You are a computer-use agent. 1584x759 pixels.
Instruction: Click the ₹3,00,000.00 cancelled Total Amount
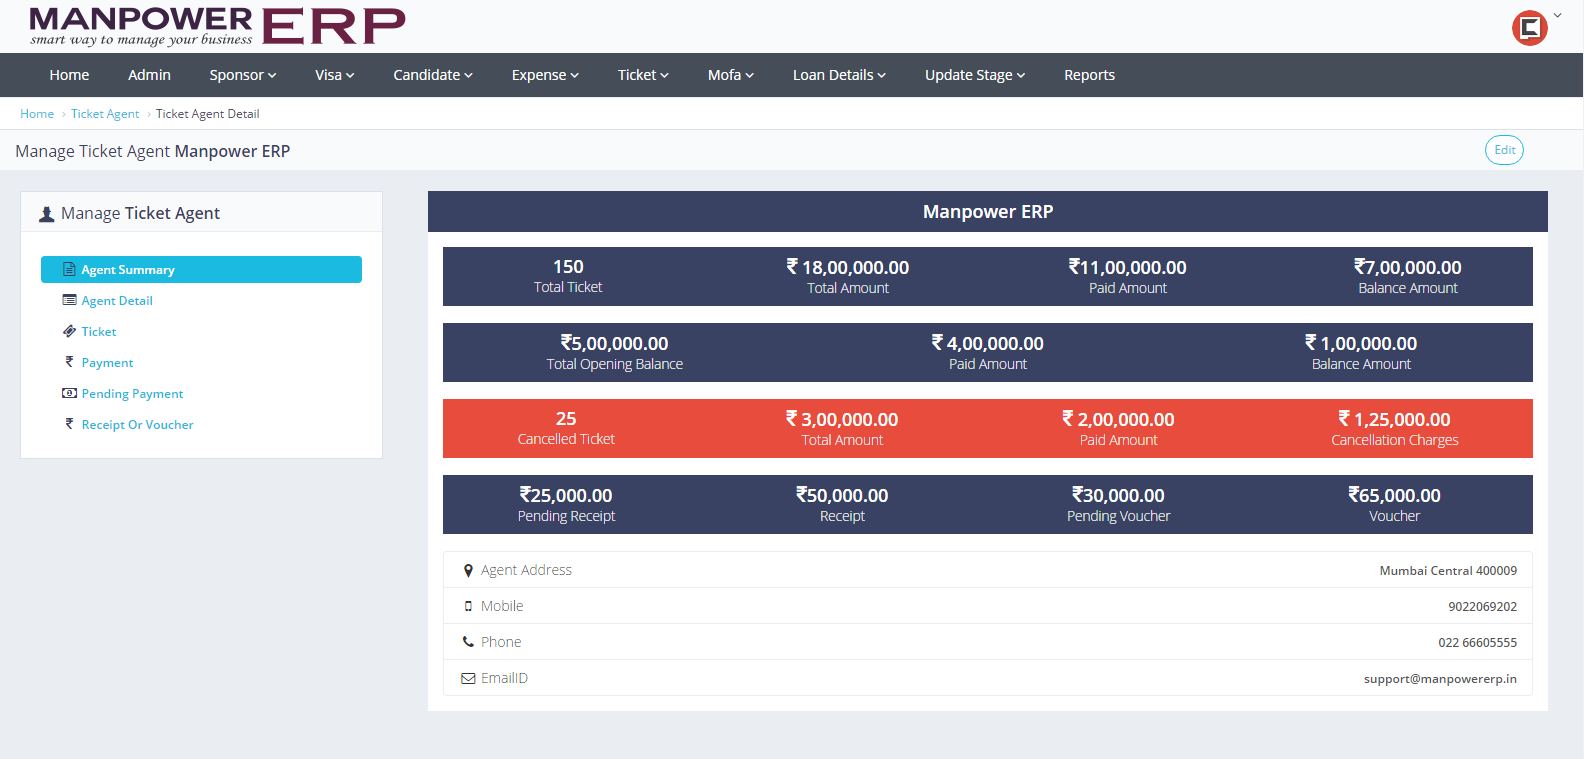coord(842,419)
